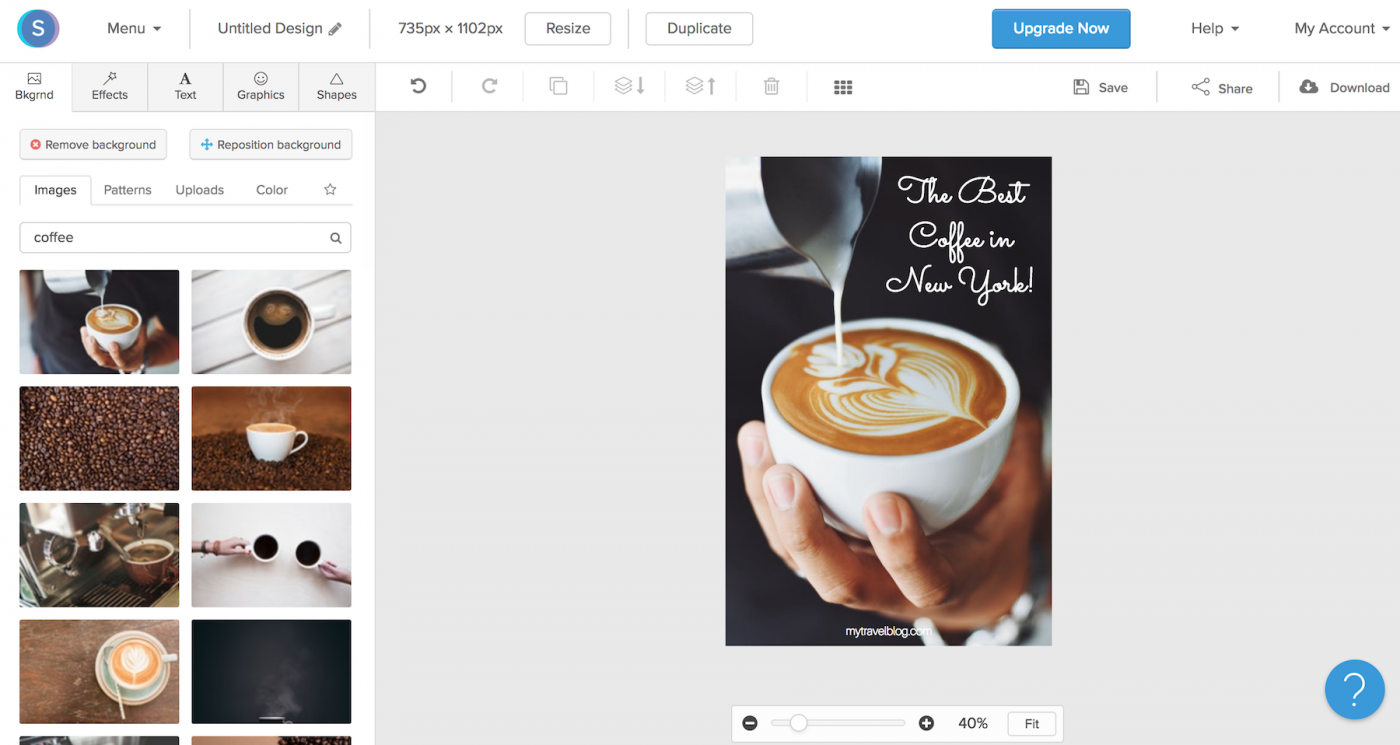1400x745 pixels.
Task: Click the Upgrade Now button
Action: click(1061, 28)
